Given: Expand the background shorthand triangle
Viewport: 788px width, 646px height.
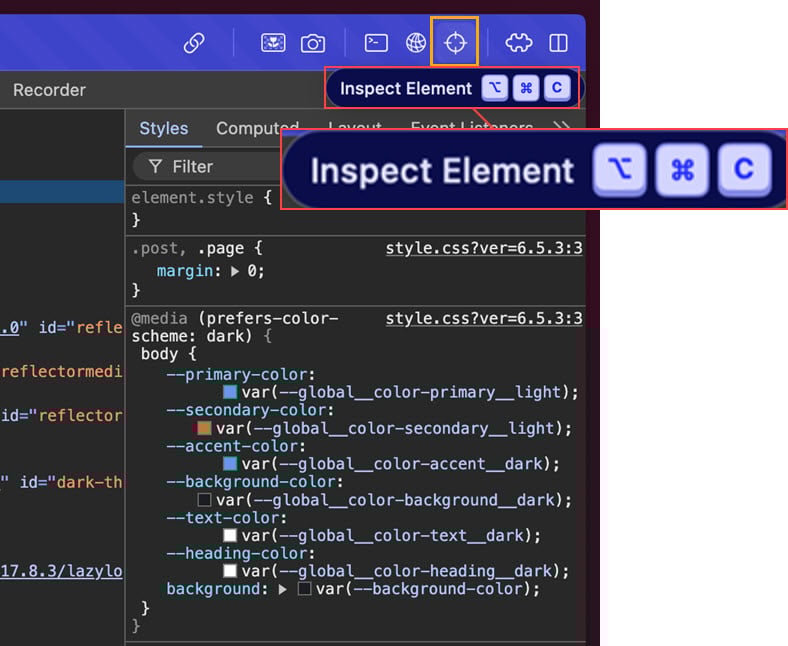Looking at the screenshot, I should point(283,589).
